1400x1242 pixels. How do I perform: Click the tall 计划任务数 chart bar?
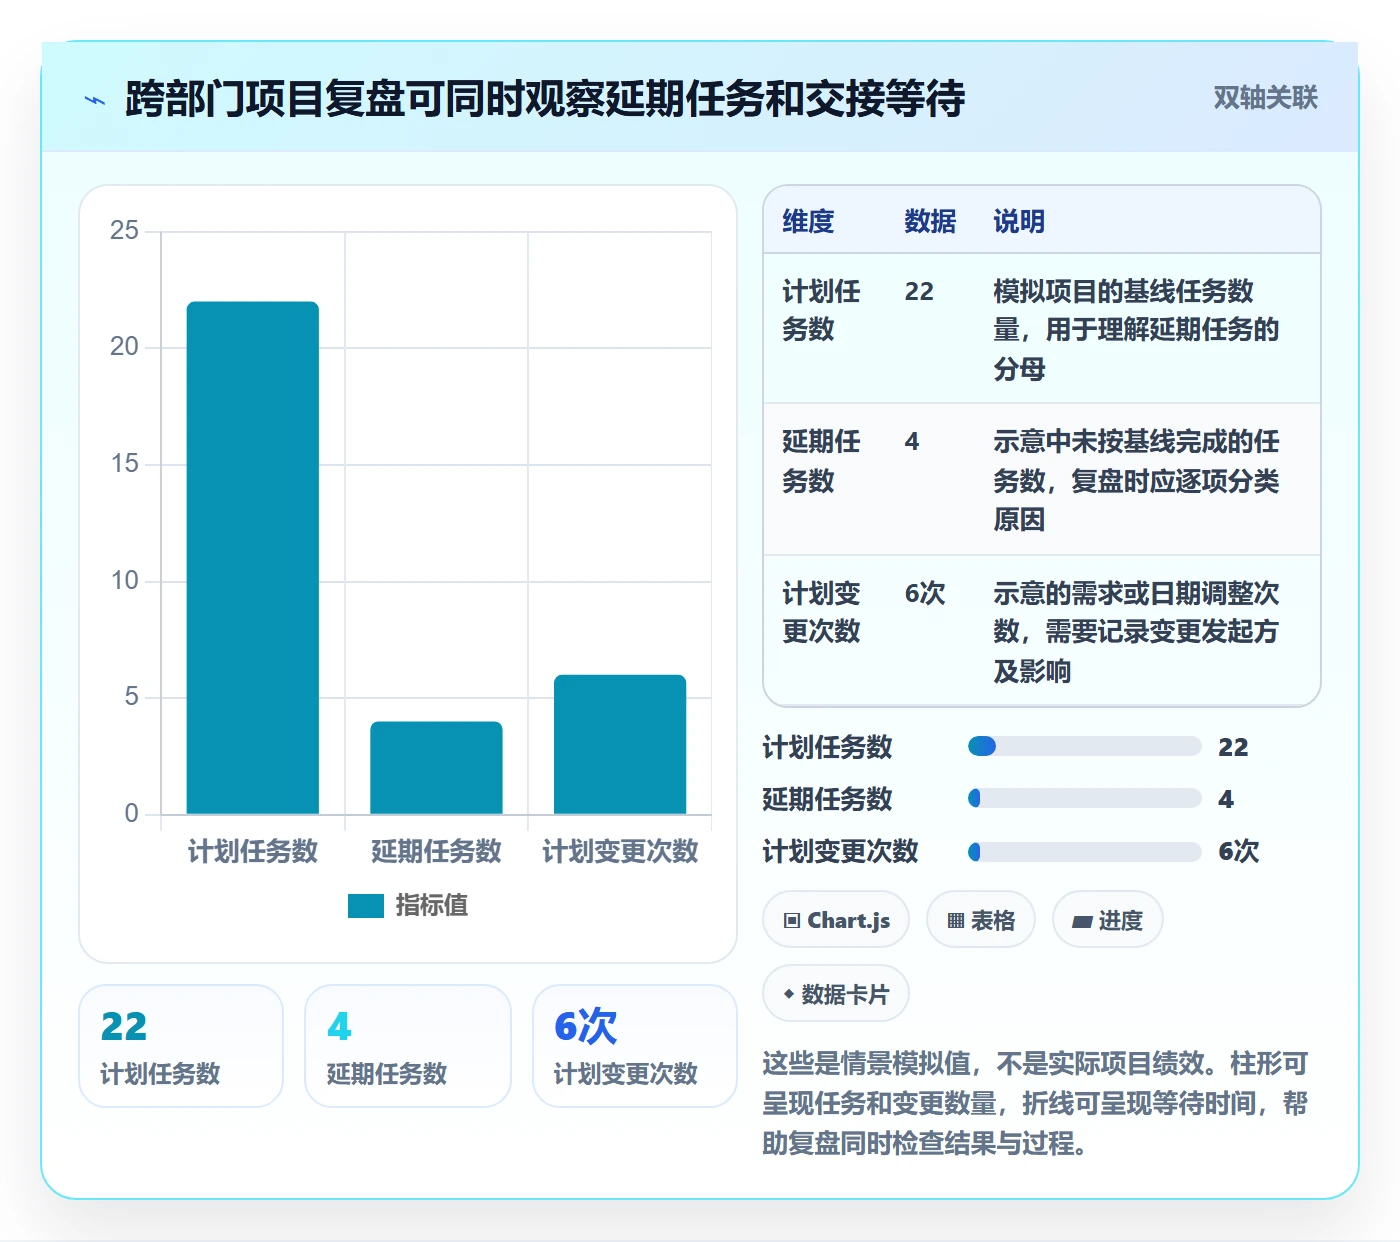point(253,558)
